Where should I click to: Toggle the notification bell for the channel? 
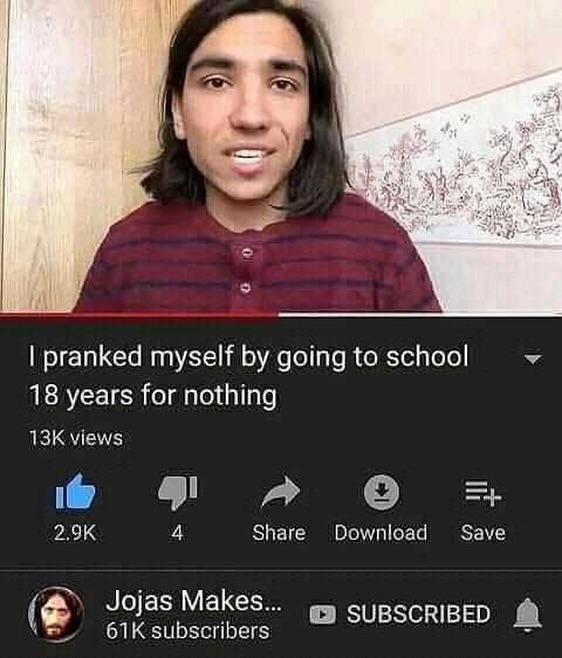(x=528, y=614)
